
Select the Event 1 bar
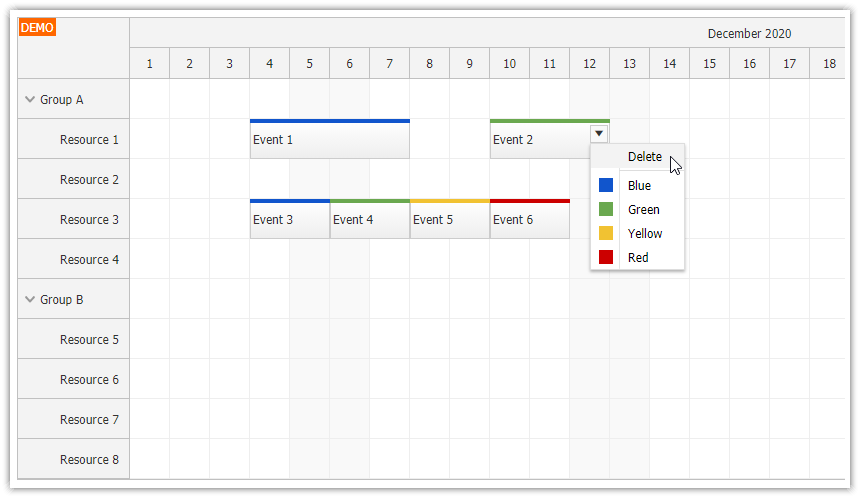[330, 139]
